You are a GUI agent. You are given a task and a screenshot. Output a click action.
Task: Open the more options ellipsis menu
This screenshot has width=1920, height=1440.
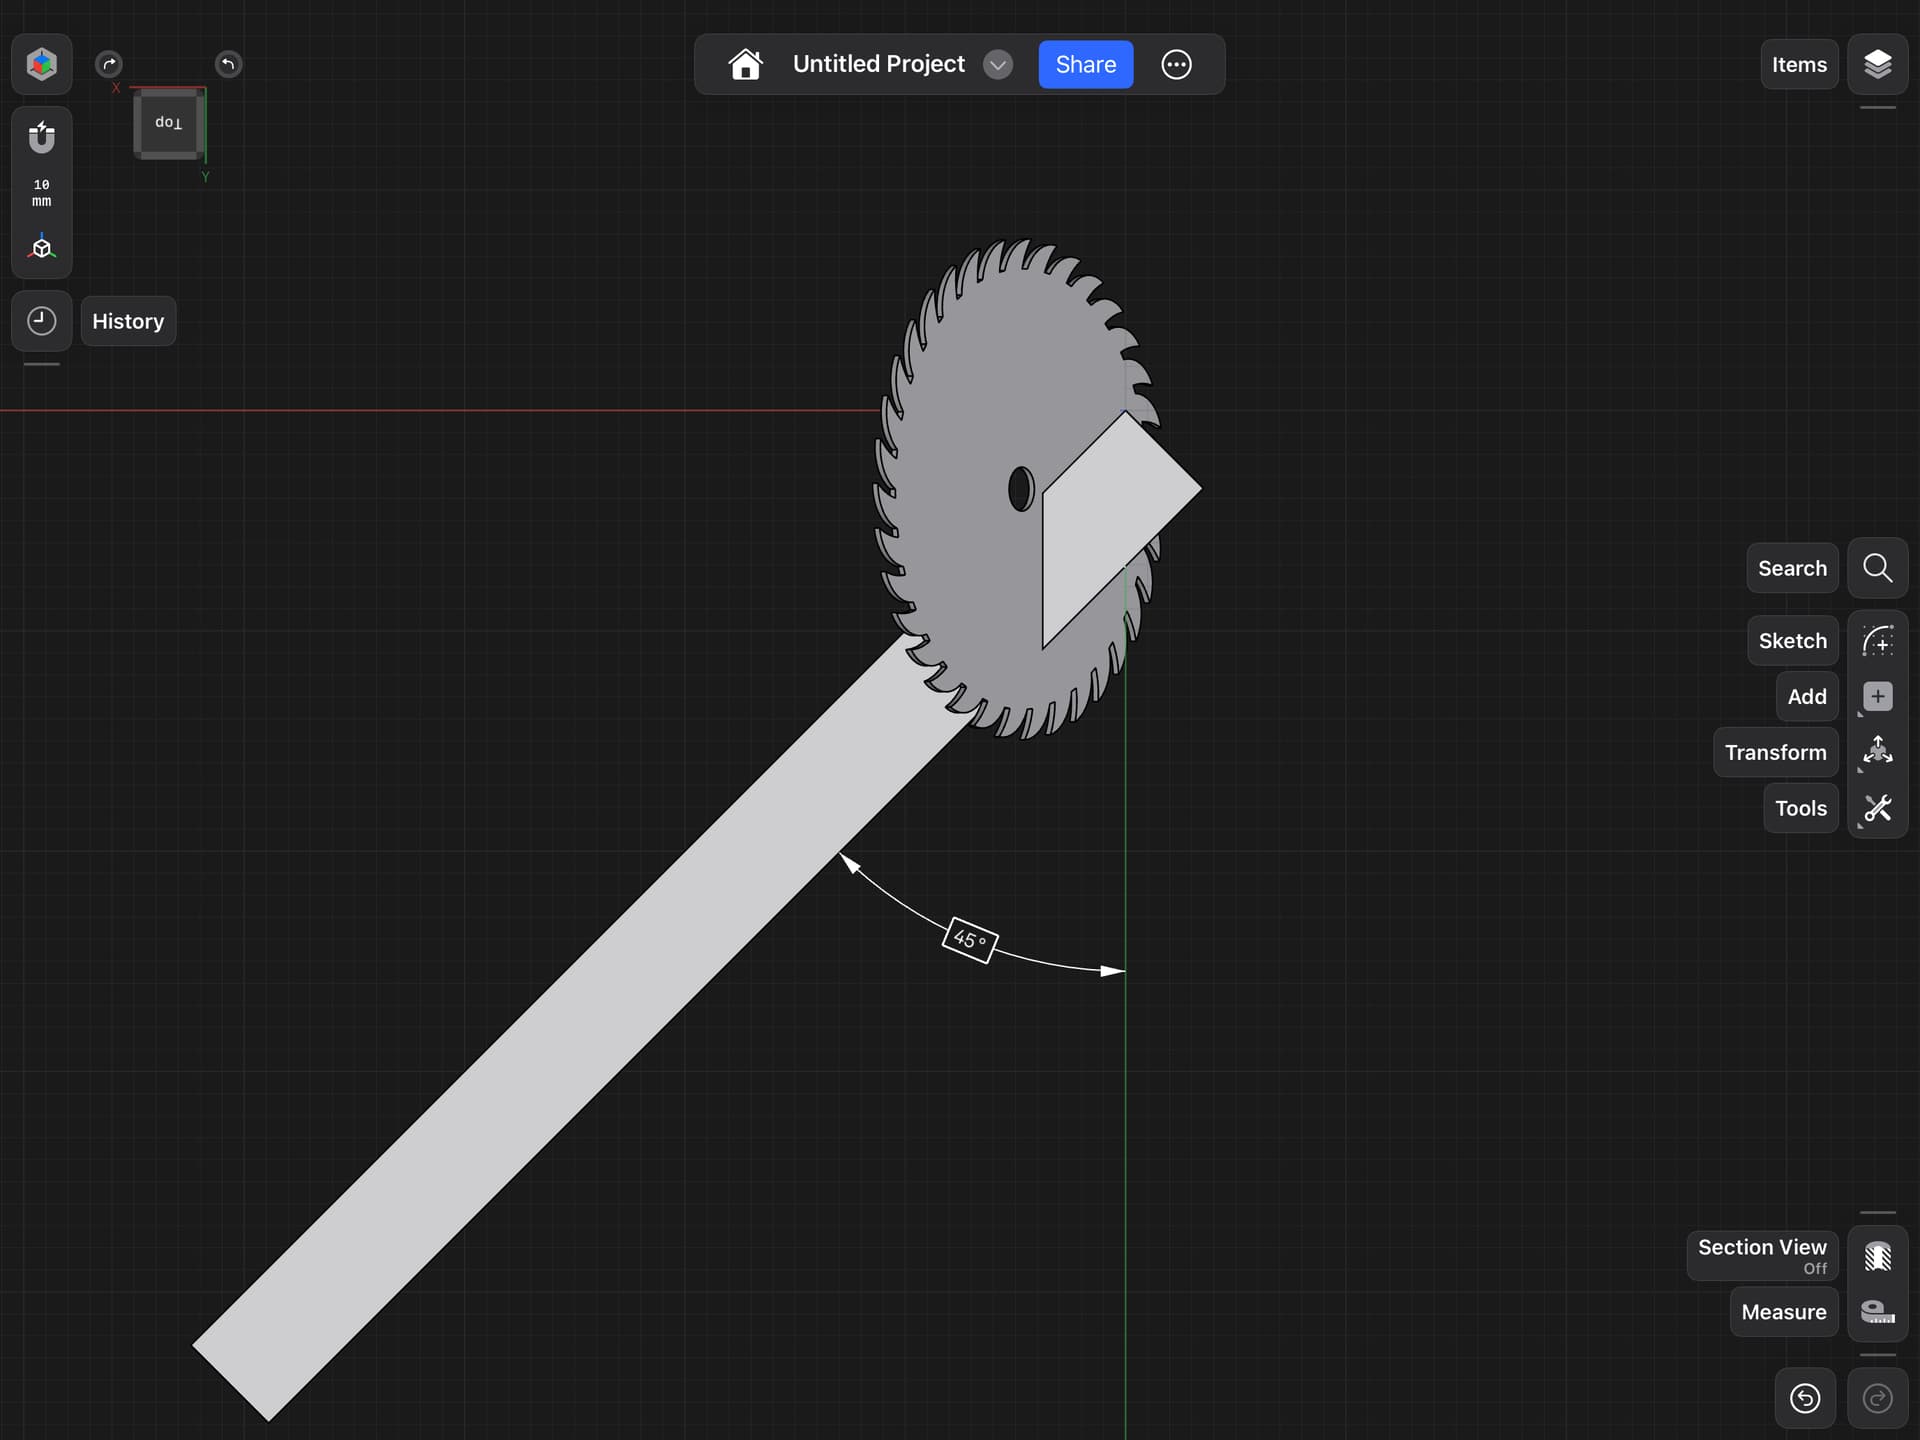coord(1176,64)
